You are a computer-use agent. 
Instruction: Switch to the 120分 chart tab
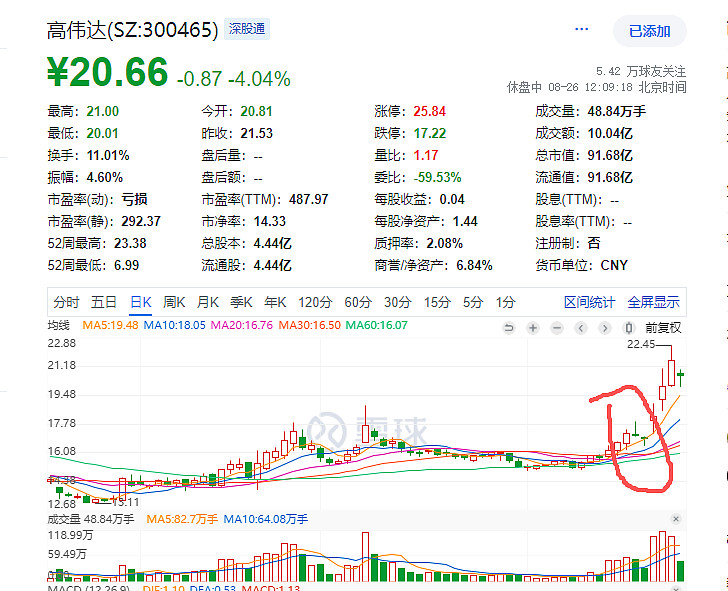tap(315, 303)
